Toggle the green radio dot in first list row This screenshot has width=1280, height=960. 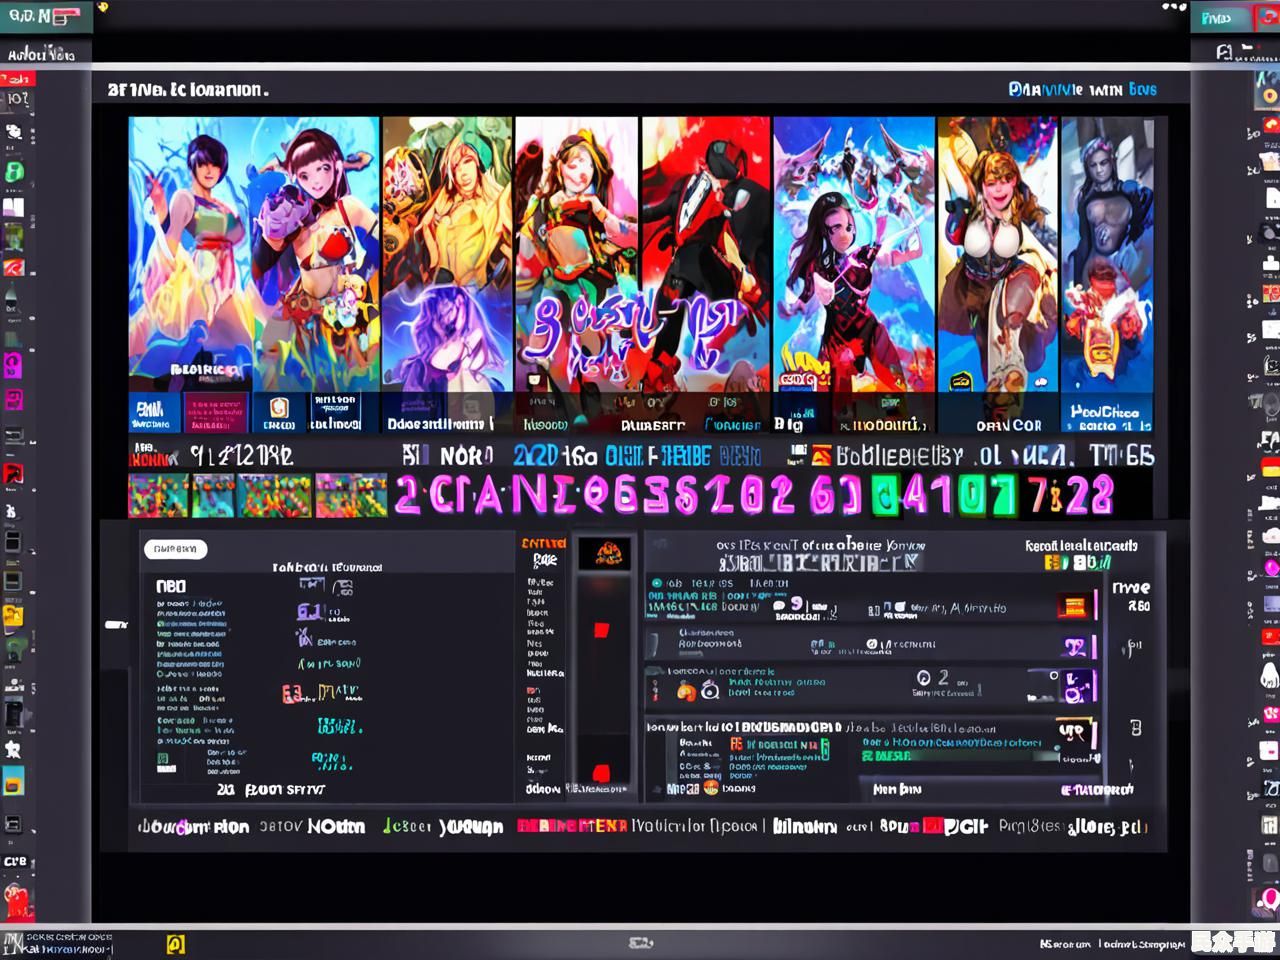coord(656,583)
